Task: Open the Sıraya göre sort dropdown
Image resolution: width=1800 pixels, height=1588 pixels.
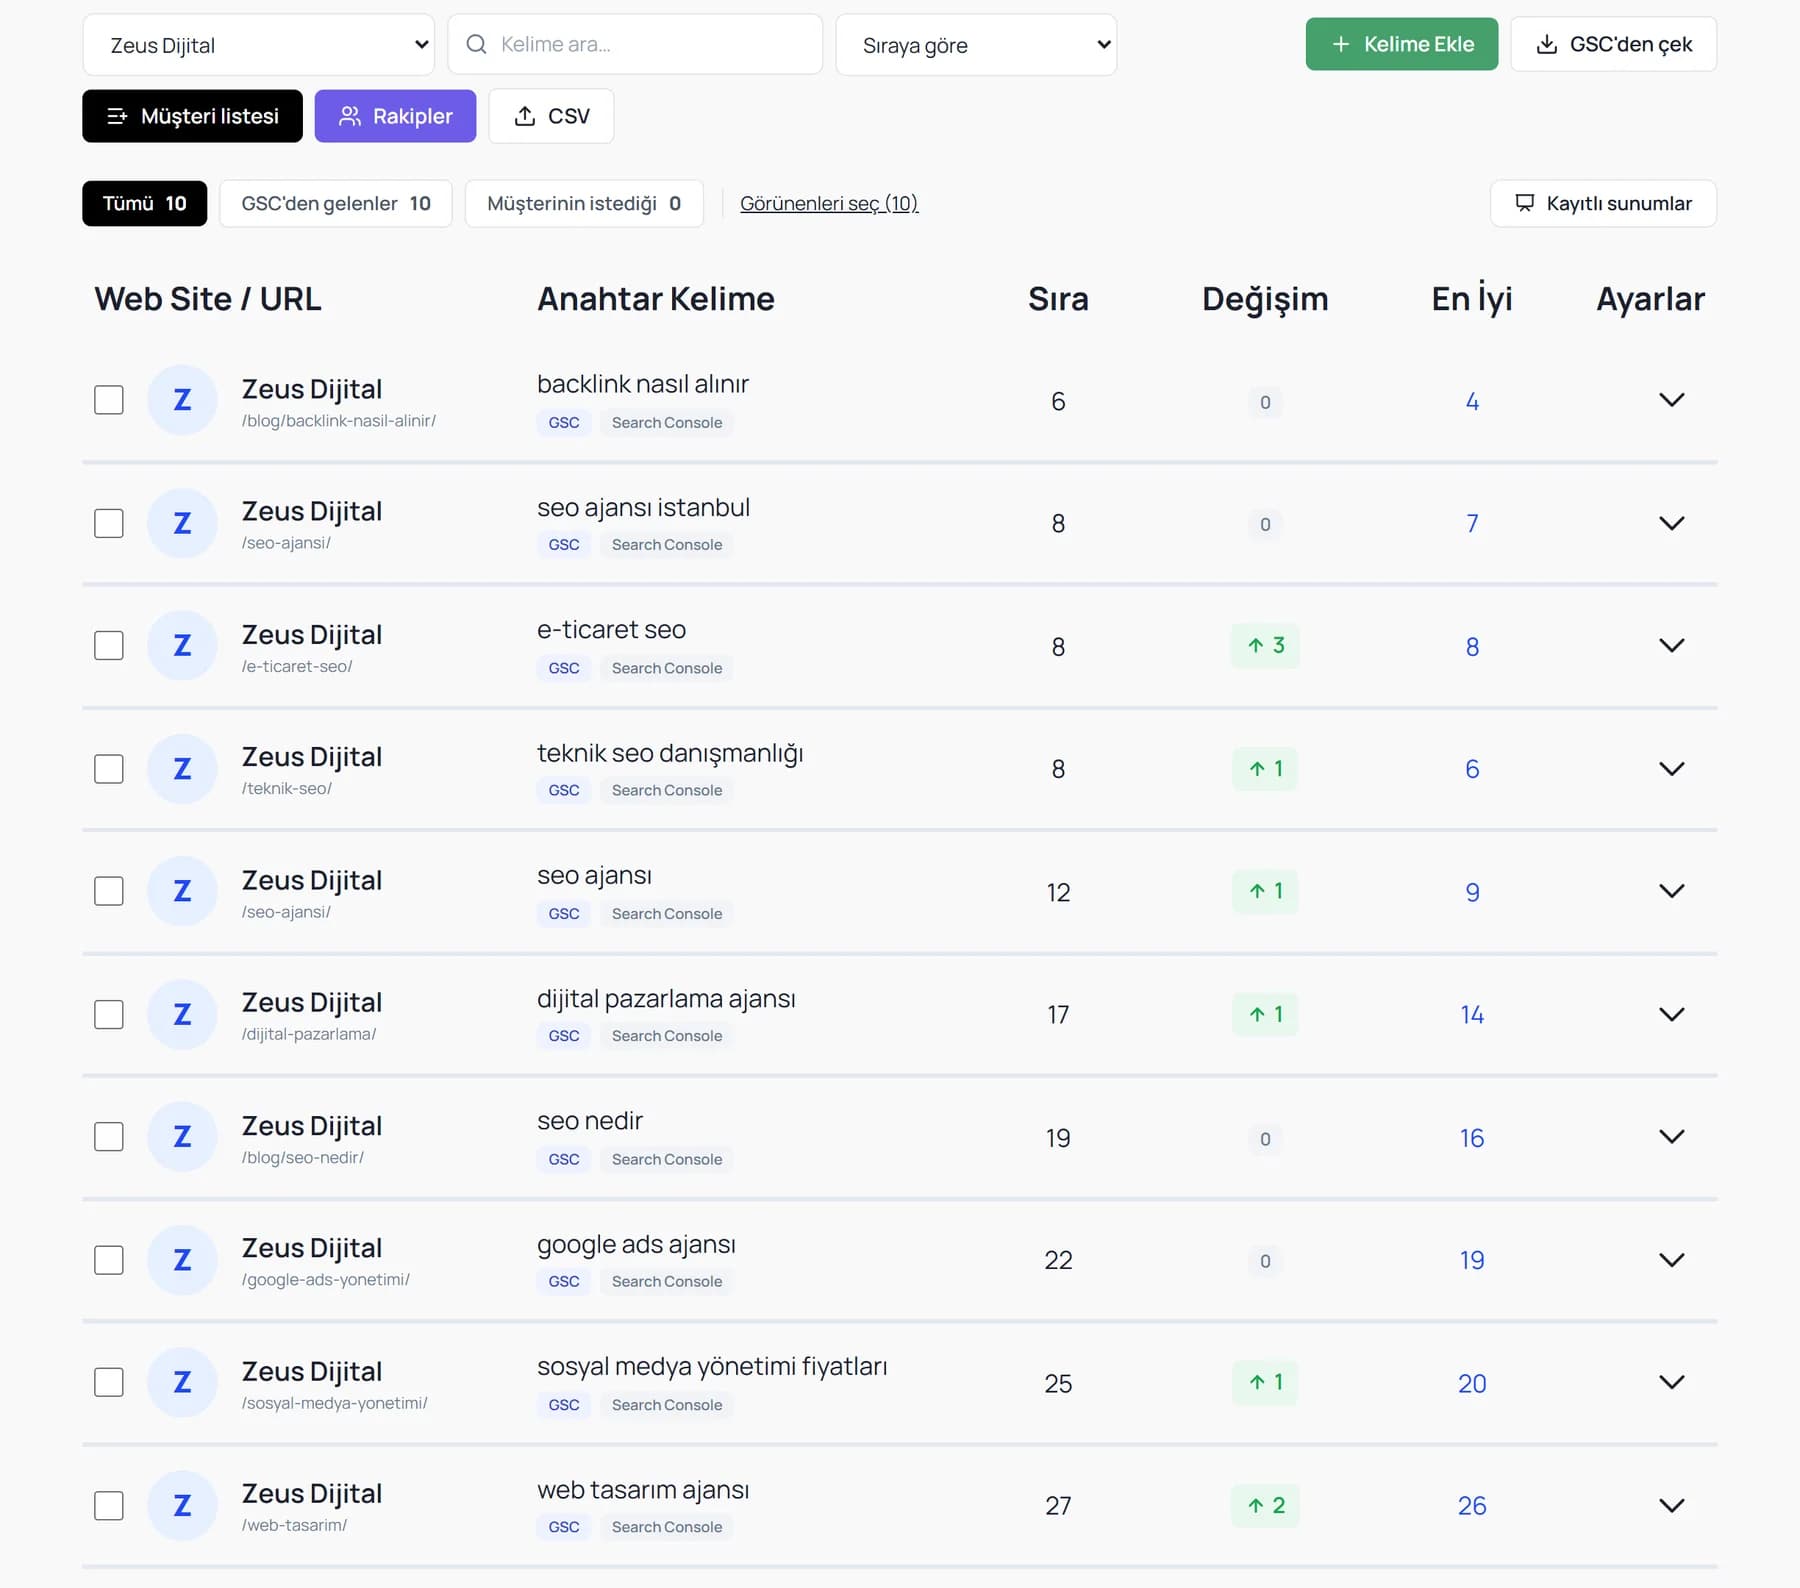Action: 976,45
